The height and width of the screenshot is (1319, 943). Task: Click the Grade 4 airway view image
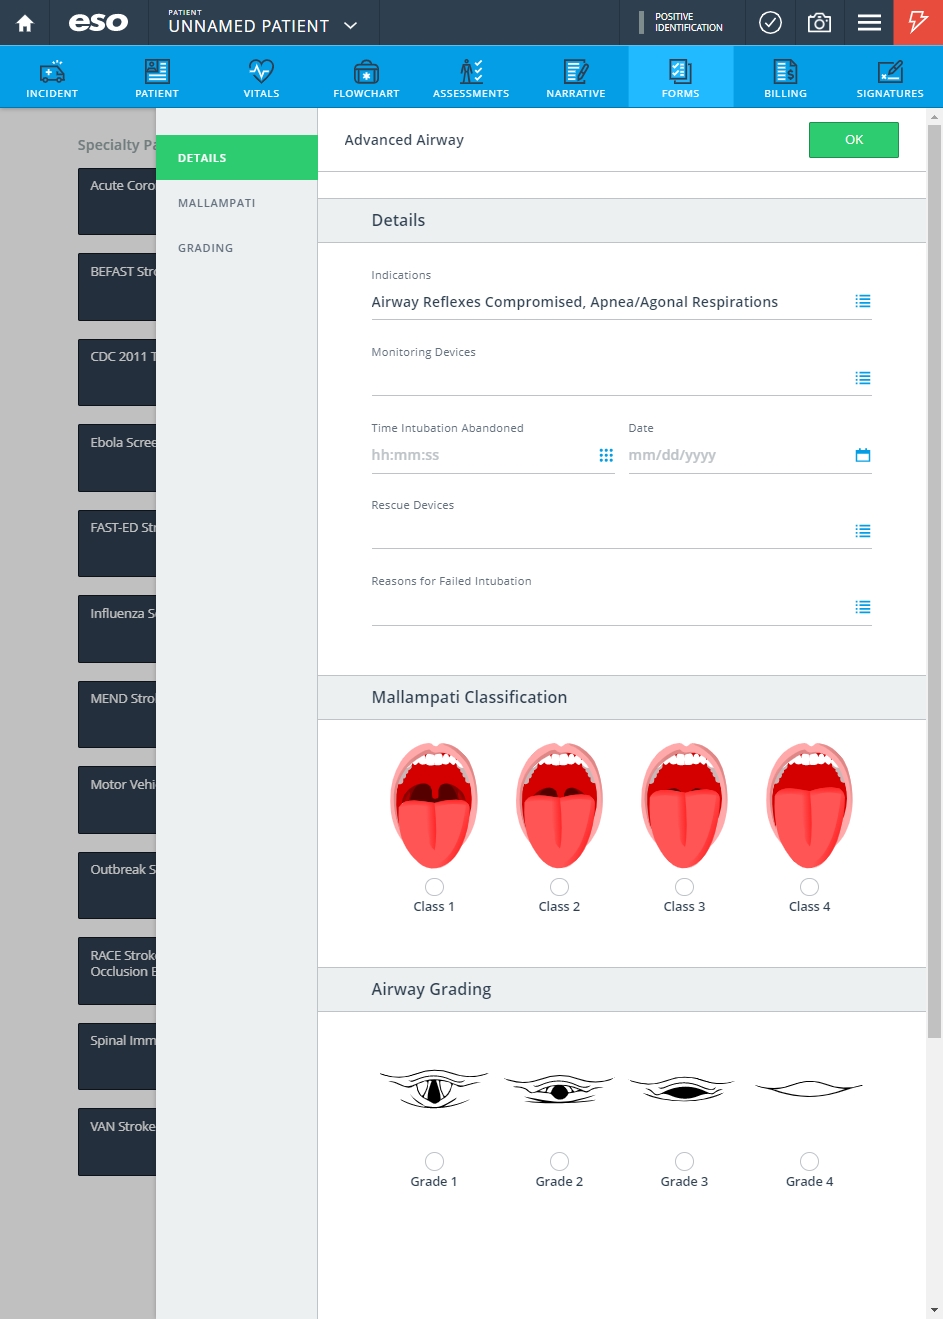pyautogui.click(x=809, y=1089)
